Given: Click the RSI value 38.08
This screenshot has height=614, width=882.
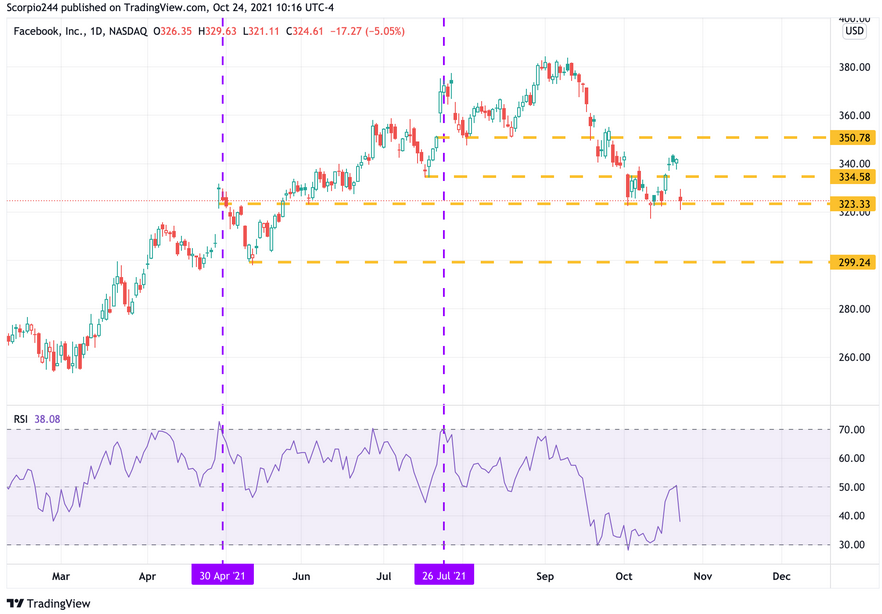Looking at the screenshot, I should click(47, 419).
